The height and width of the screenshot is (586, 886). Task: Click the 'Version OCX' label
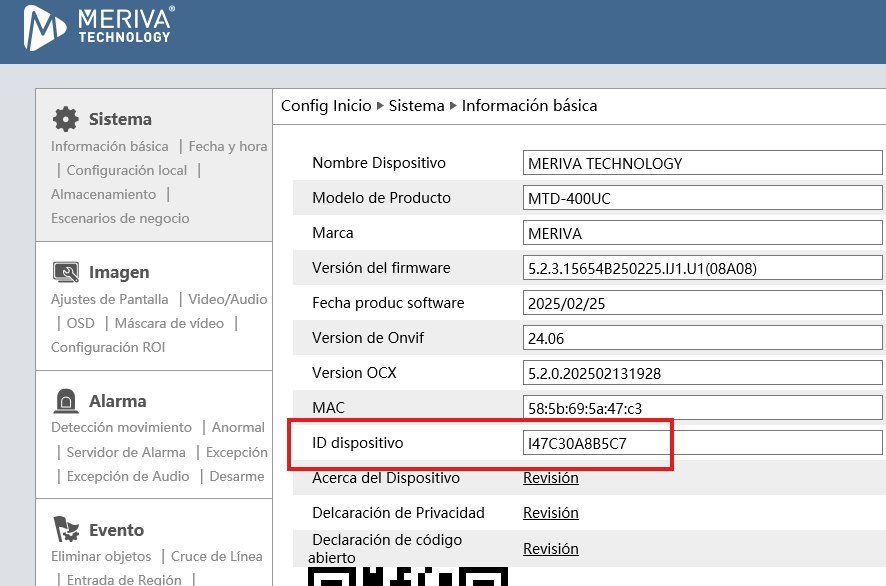click(x=354, y=373)
